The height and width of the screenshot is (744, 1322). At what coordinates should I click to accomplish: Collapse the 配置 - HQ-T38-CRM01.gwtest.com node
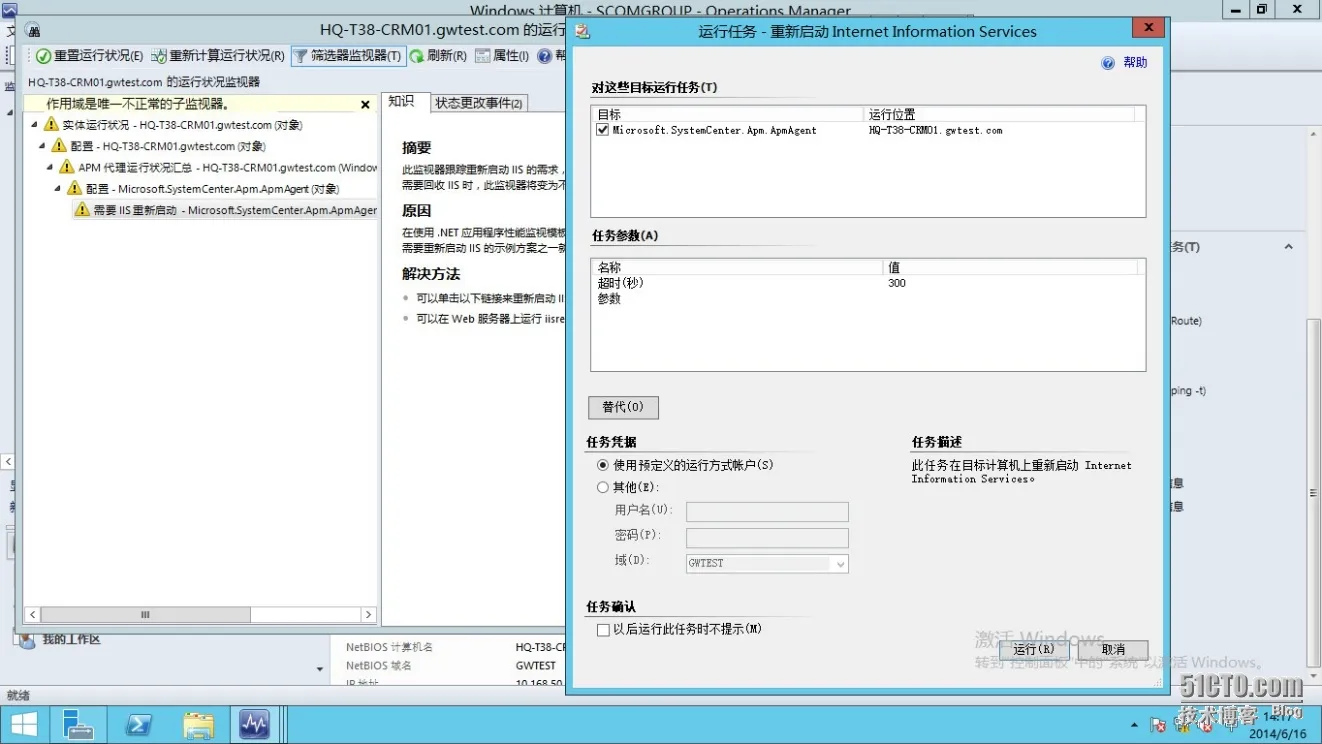[43, 146]
